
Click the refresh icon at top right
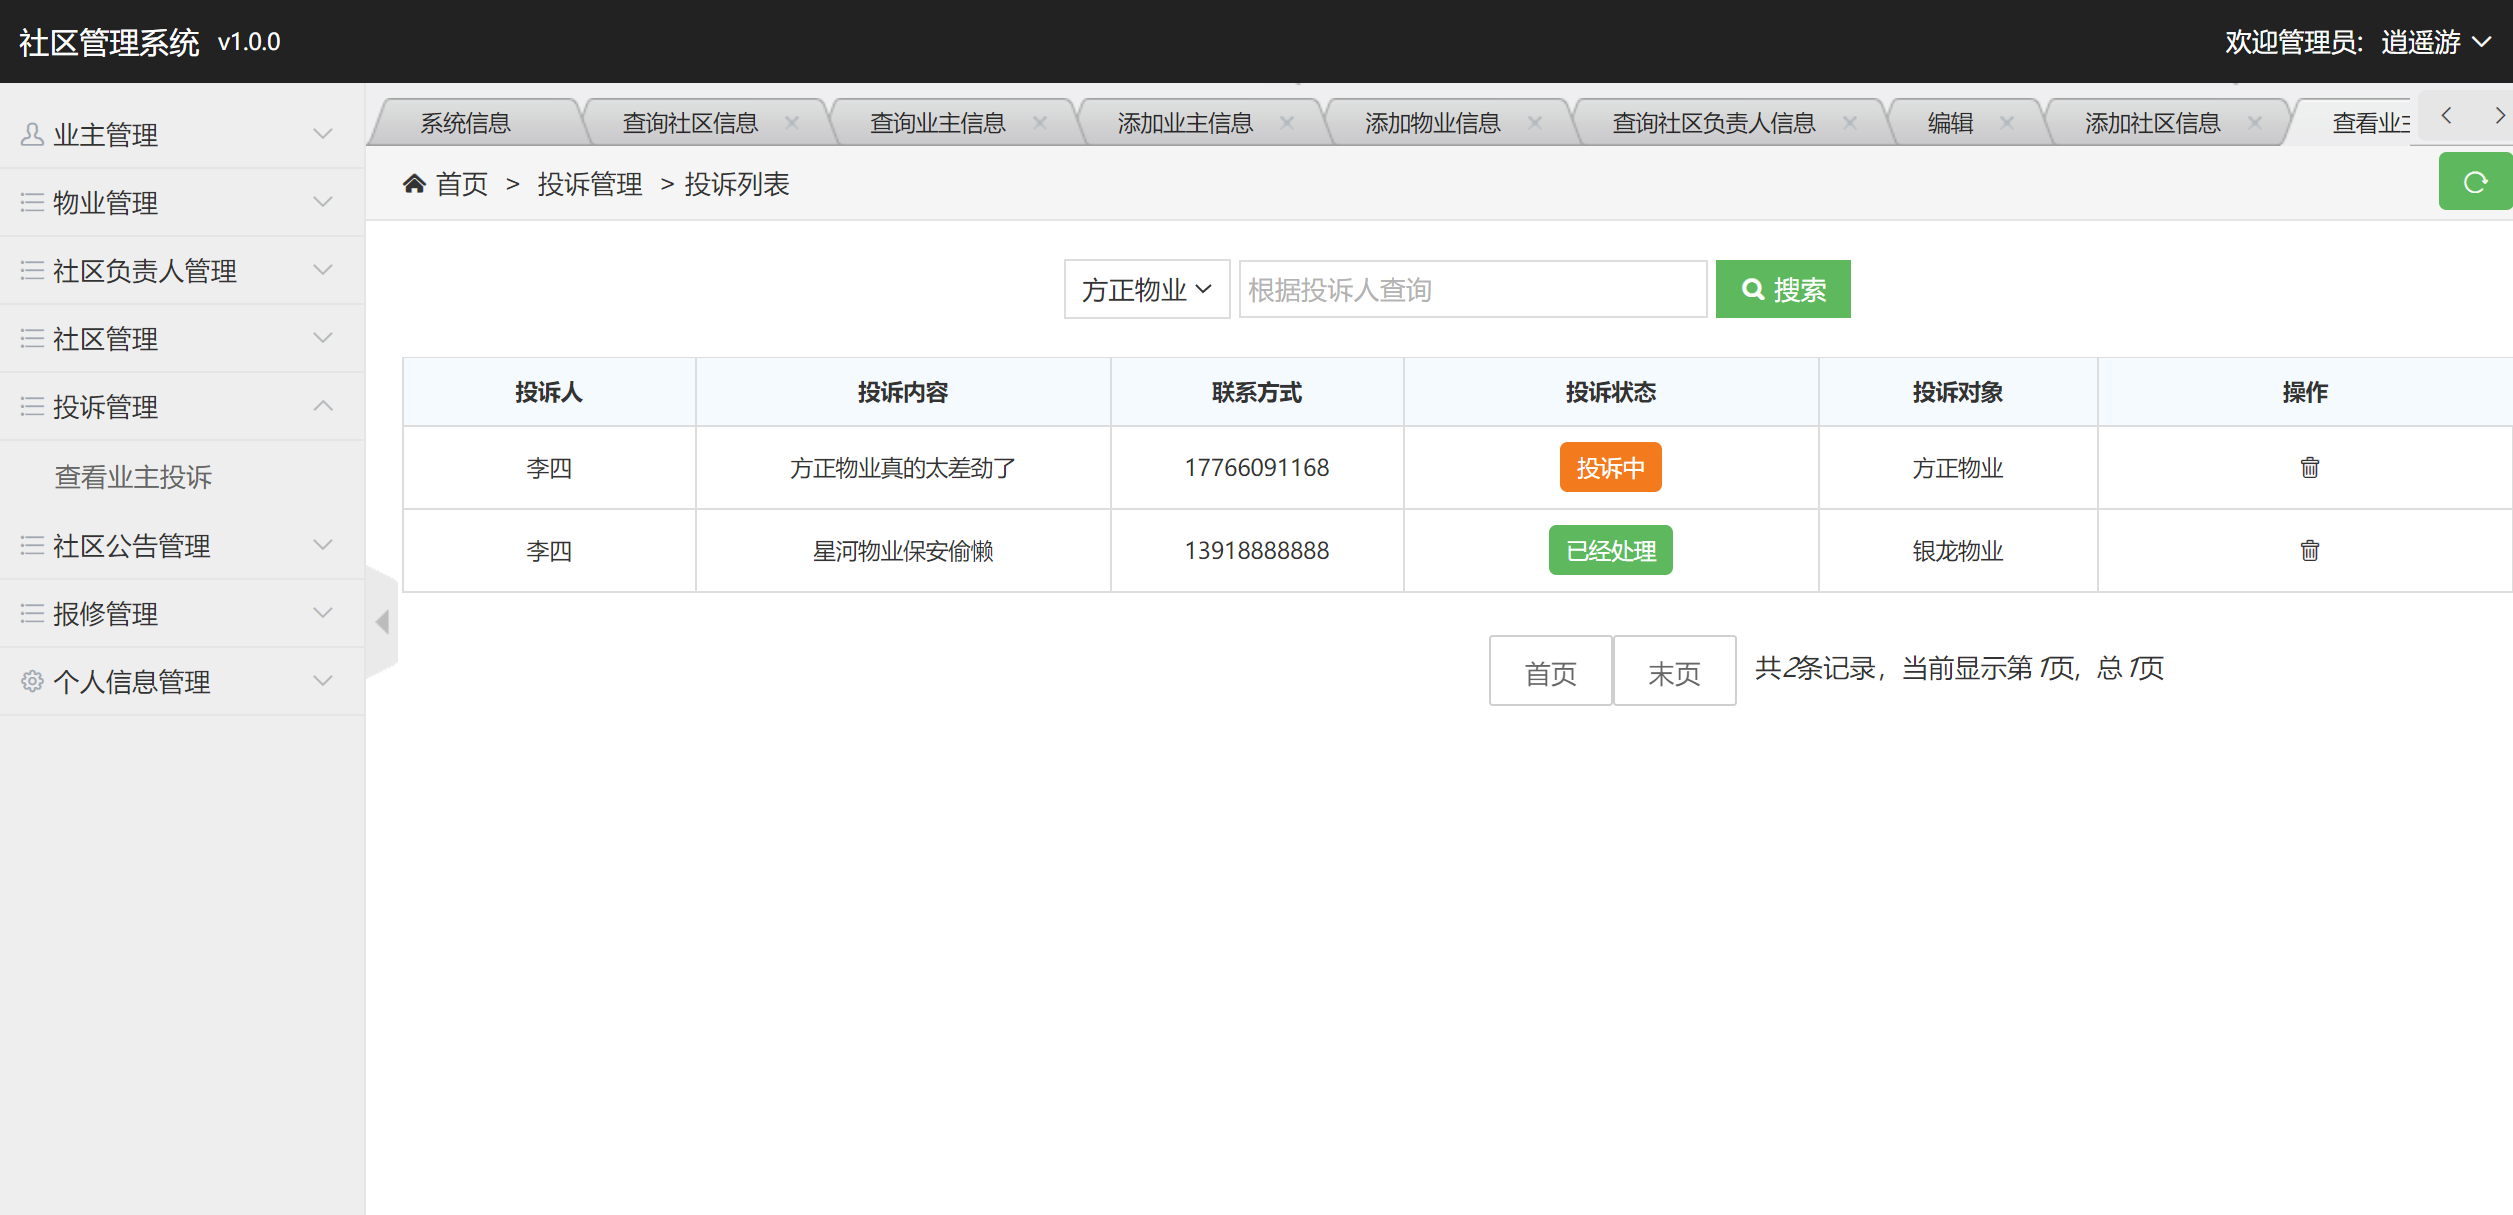tap(2476, 181)
